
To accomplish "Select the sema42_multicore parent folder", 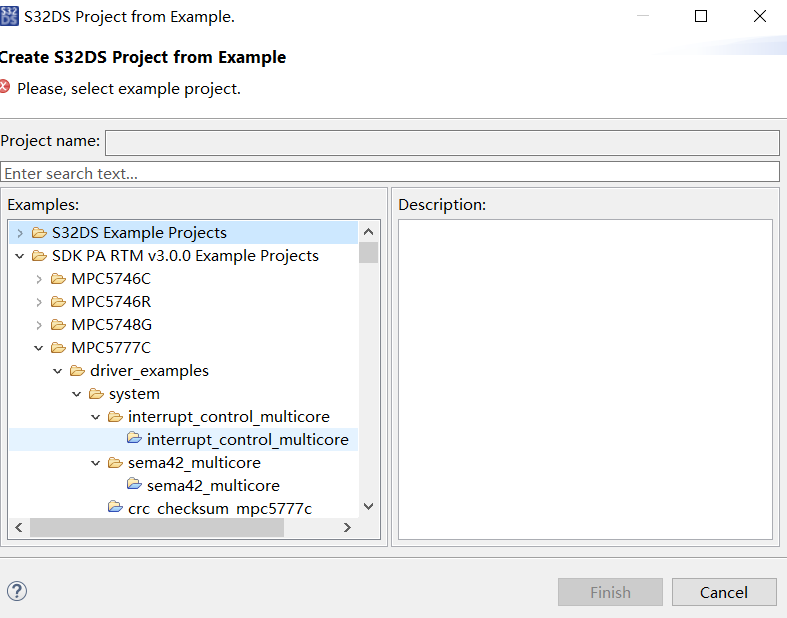I will click(x=194, y=463).
